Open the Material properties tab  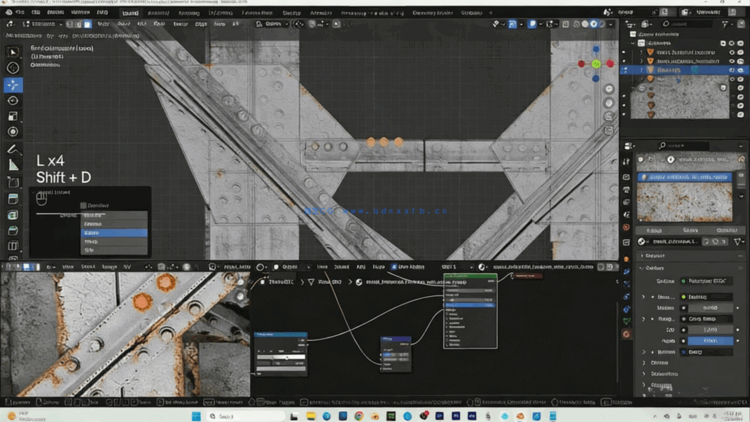[627, 334]
